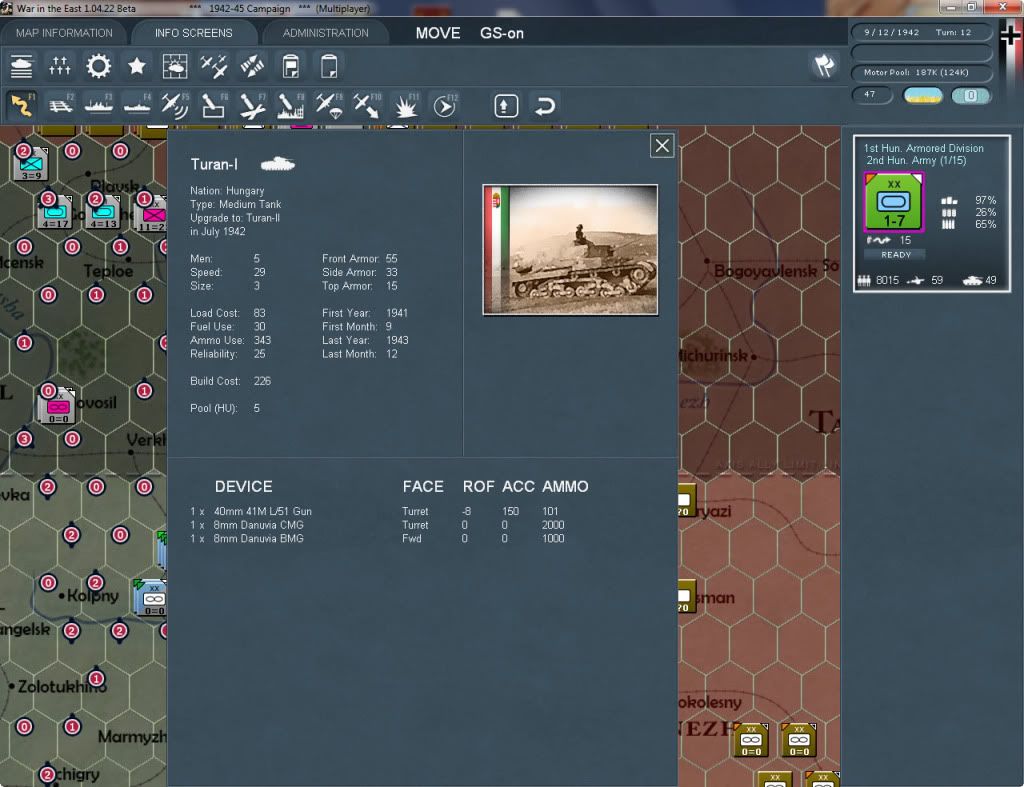Click the 47 value pill in header
This screenshot has height=787, width=1024.
point(872,95)
